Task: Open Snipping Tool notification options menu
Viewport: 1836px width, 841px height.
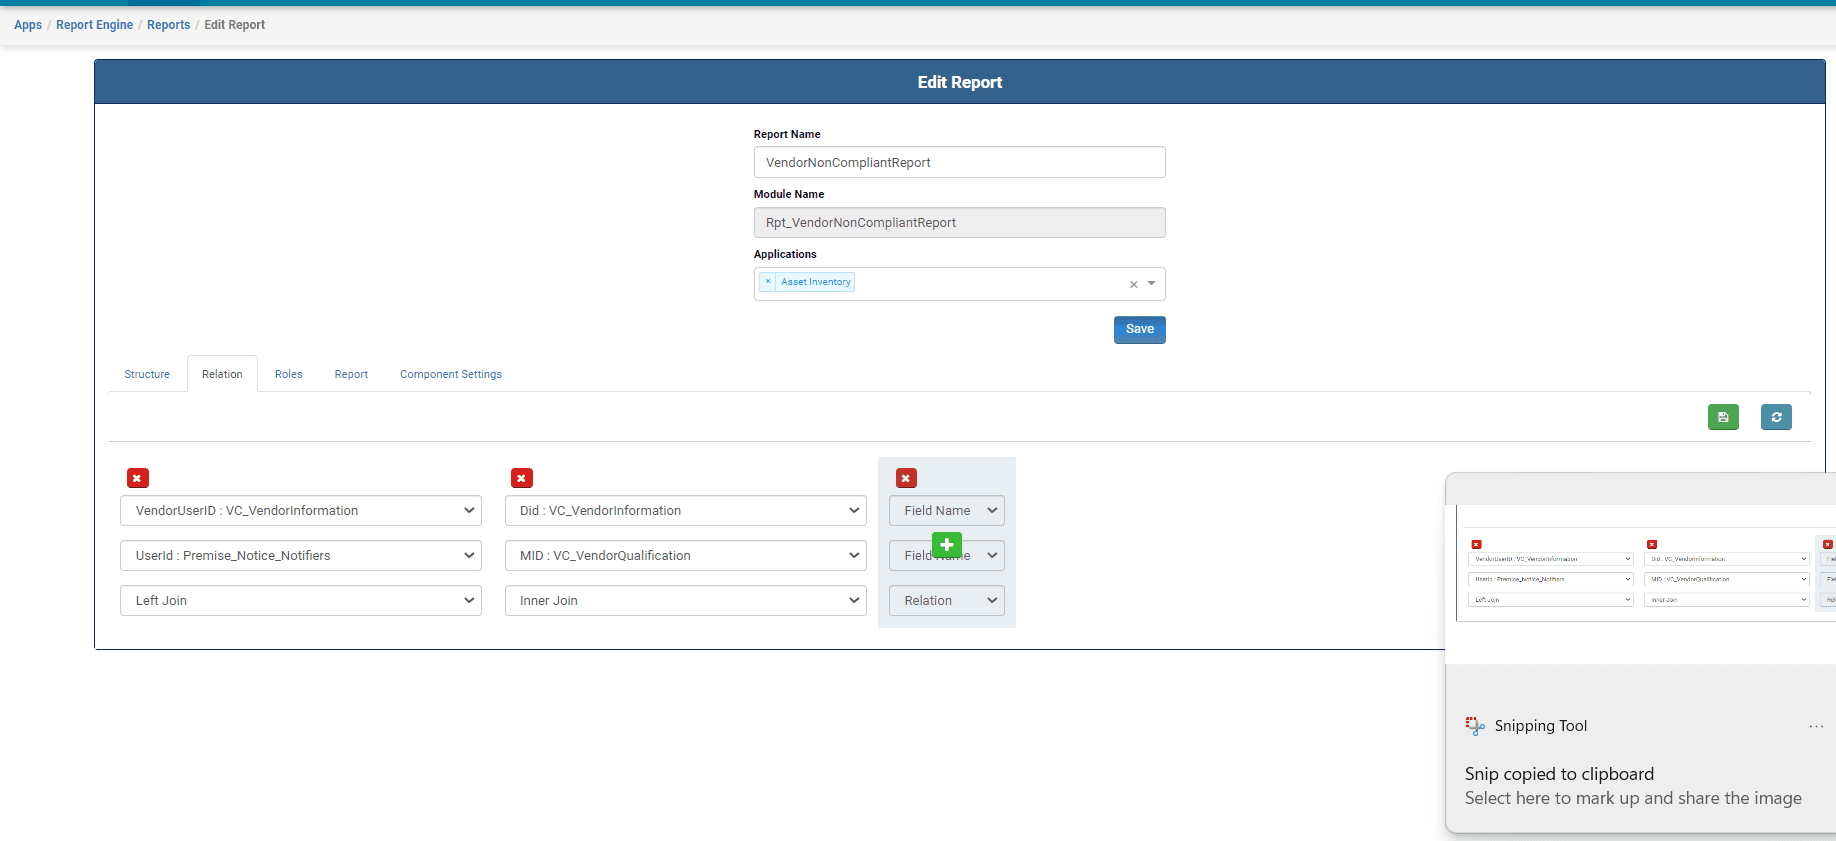Action: click(x=1816, y=726)
